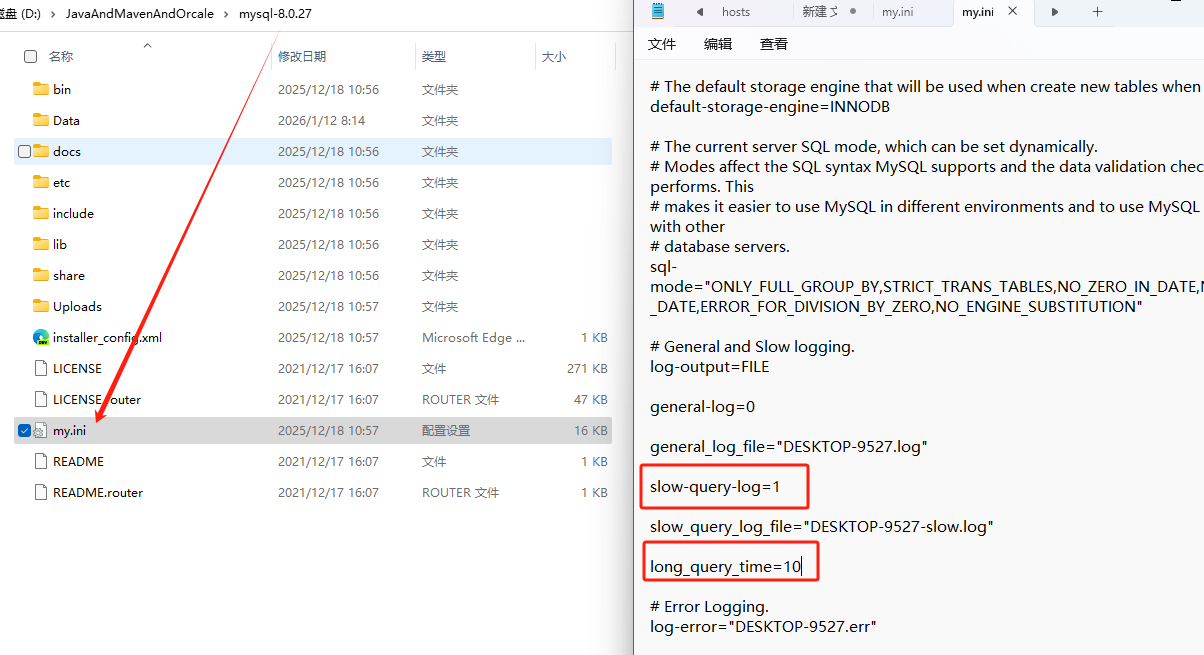
Task: Click the file name README.router
Action: pyautogui.click(x=98, y=492)
